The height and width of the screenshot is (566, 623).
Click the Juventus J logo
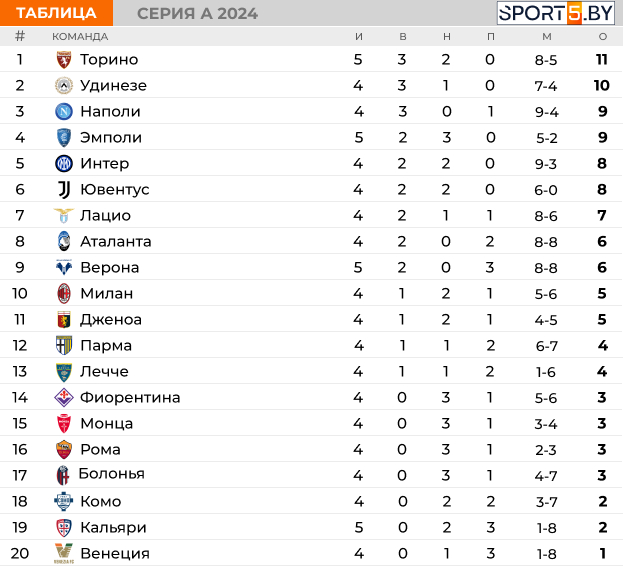tap(64, 189)
